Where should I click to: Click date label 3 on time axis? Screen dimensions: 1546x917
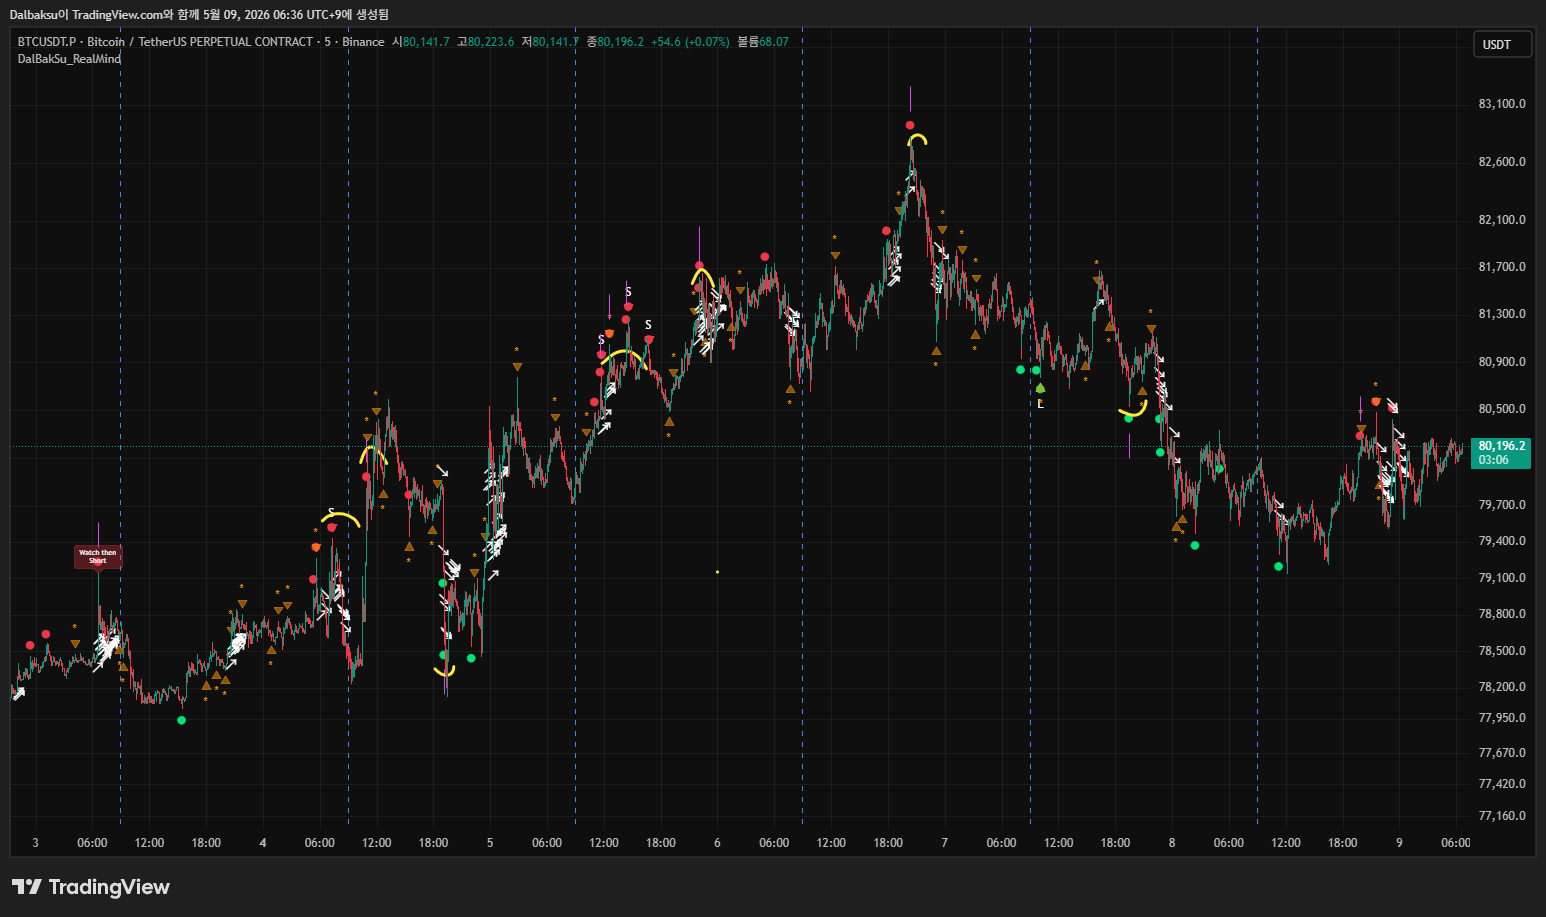click(35, 843)
